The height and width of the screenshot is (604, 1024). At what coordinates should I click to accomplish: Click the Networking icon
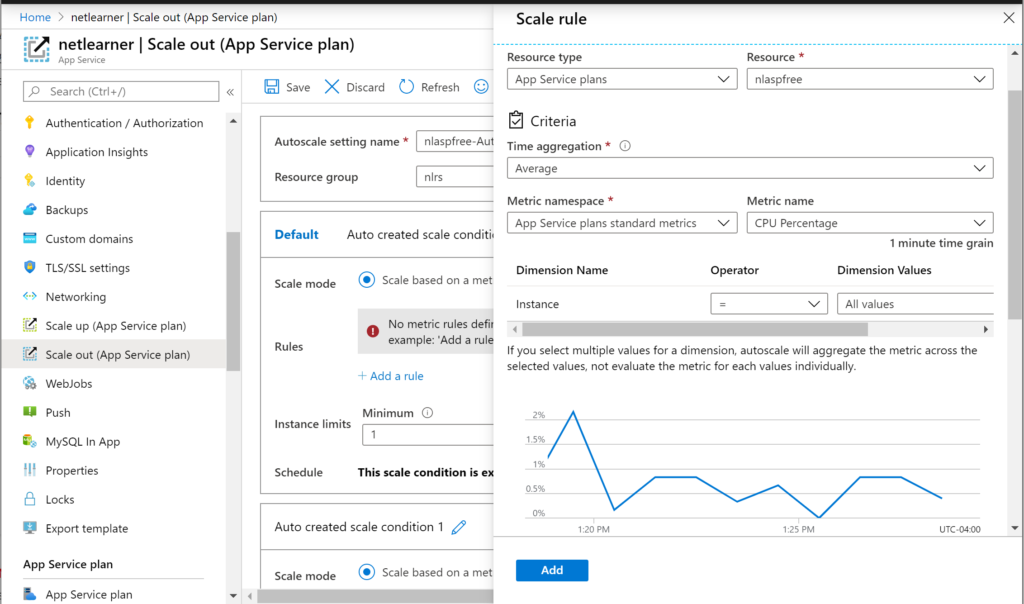(x=29, y=296)
